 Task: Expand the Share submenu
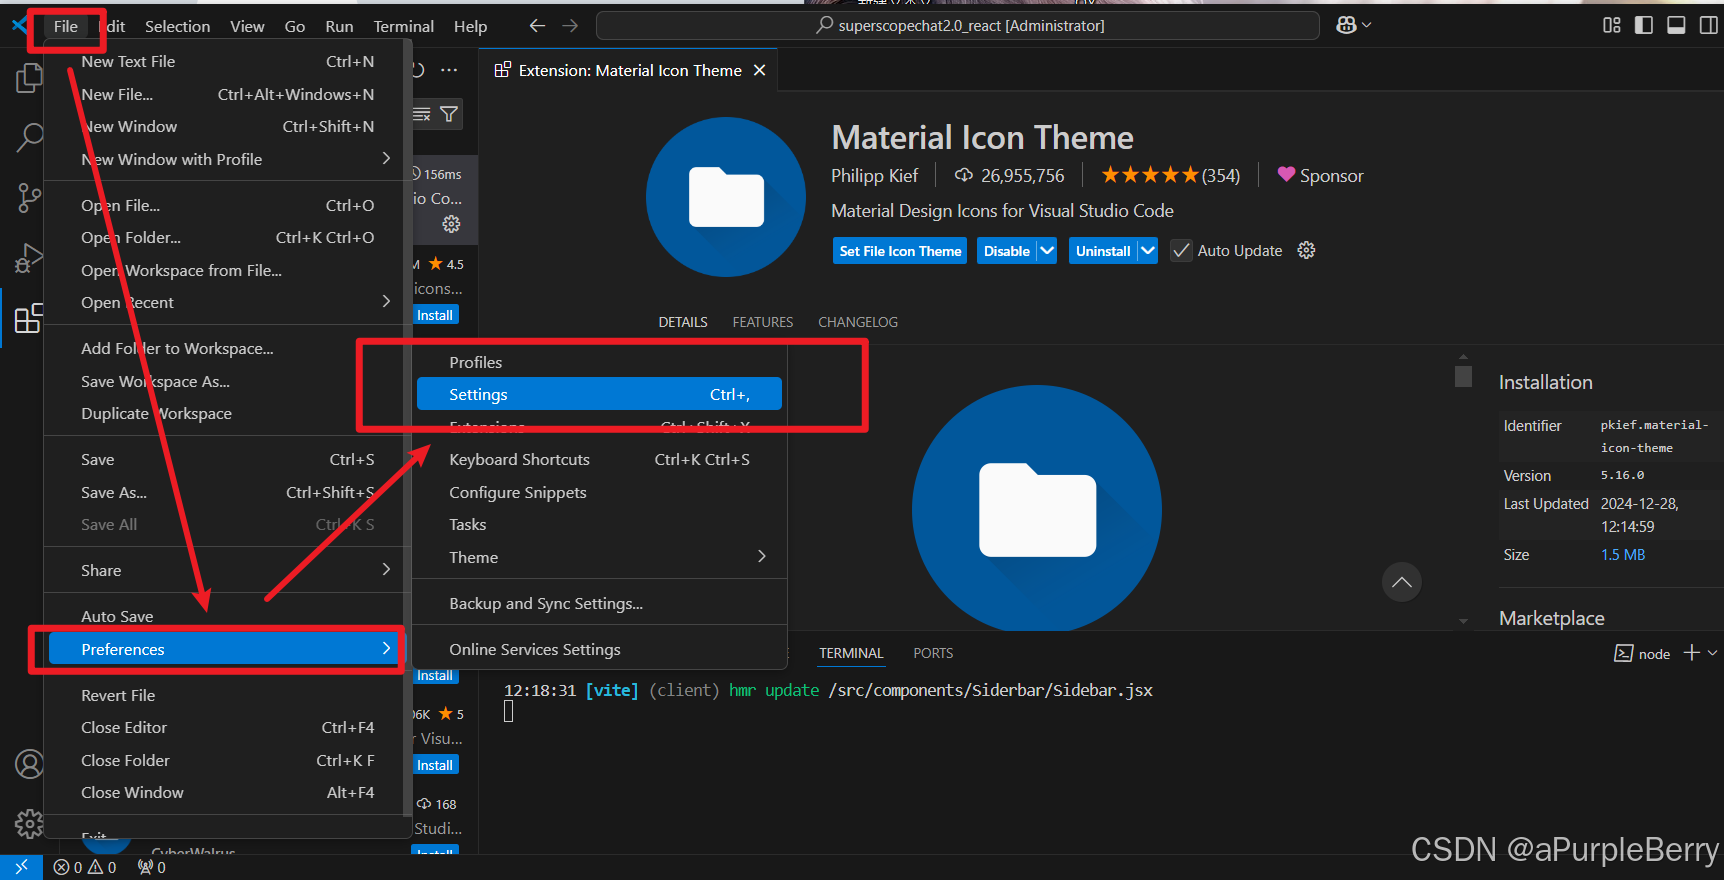point(227,570)
